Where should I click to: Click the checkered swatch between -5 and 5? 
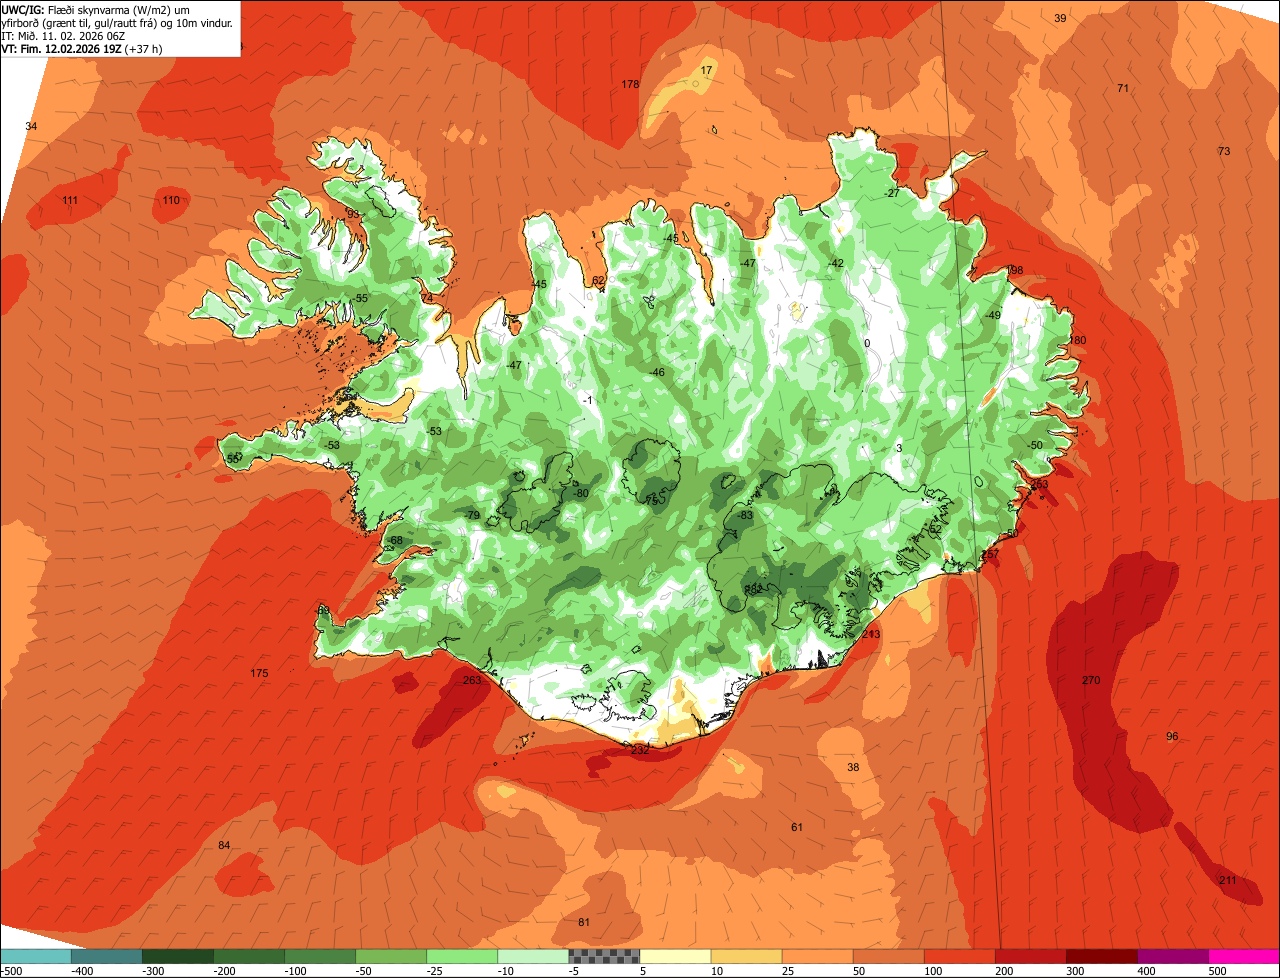click(604, 956)
